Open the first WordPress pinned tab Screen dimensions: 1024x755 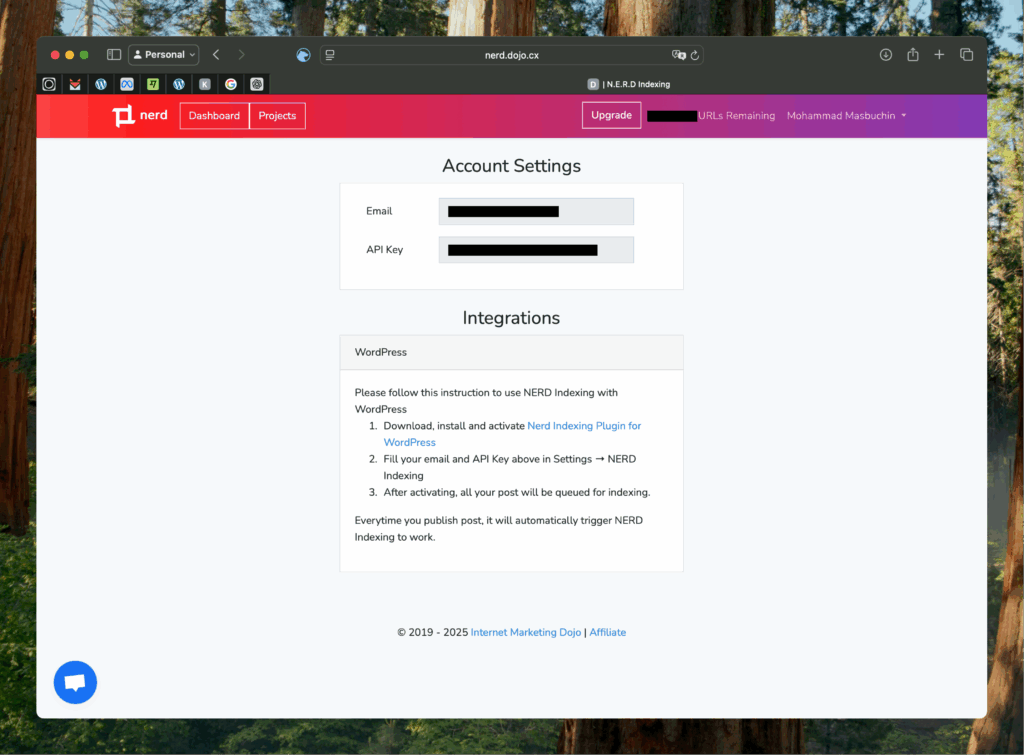[101, 84]
